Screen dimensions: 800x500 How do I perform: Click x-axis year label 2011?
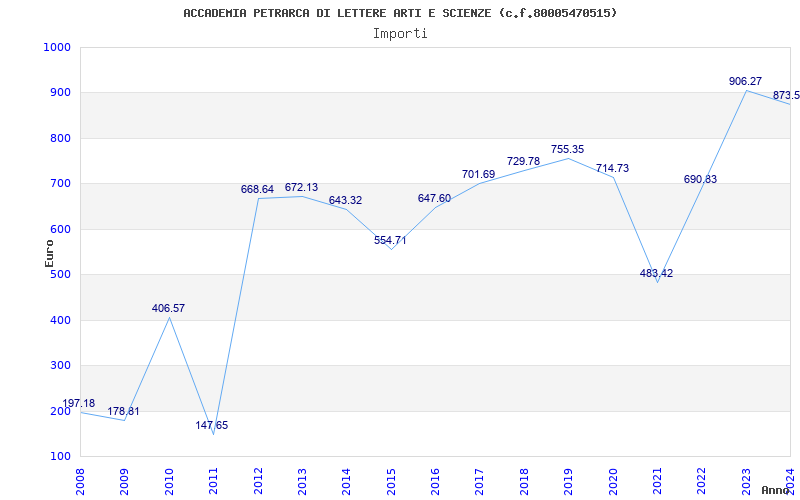[x=213, y=481]
